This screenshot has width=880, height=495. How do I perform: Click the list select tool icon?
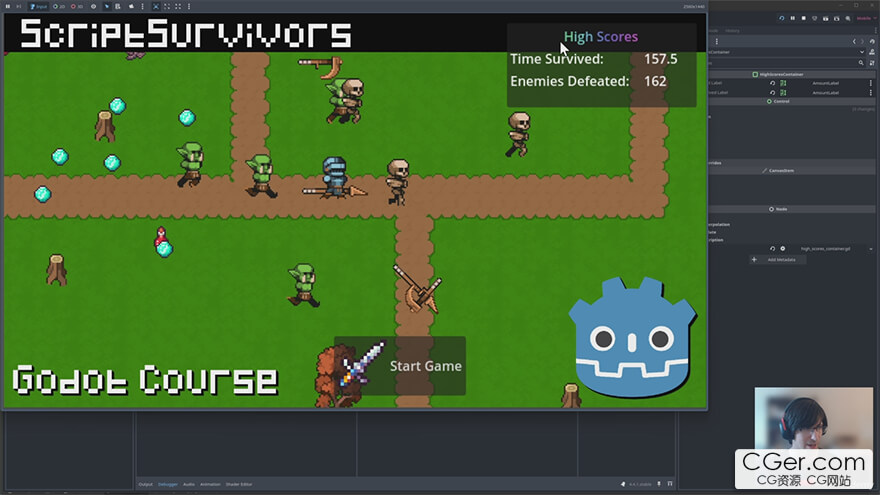pos(118,6)
